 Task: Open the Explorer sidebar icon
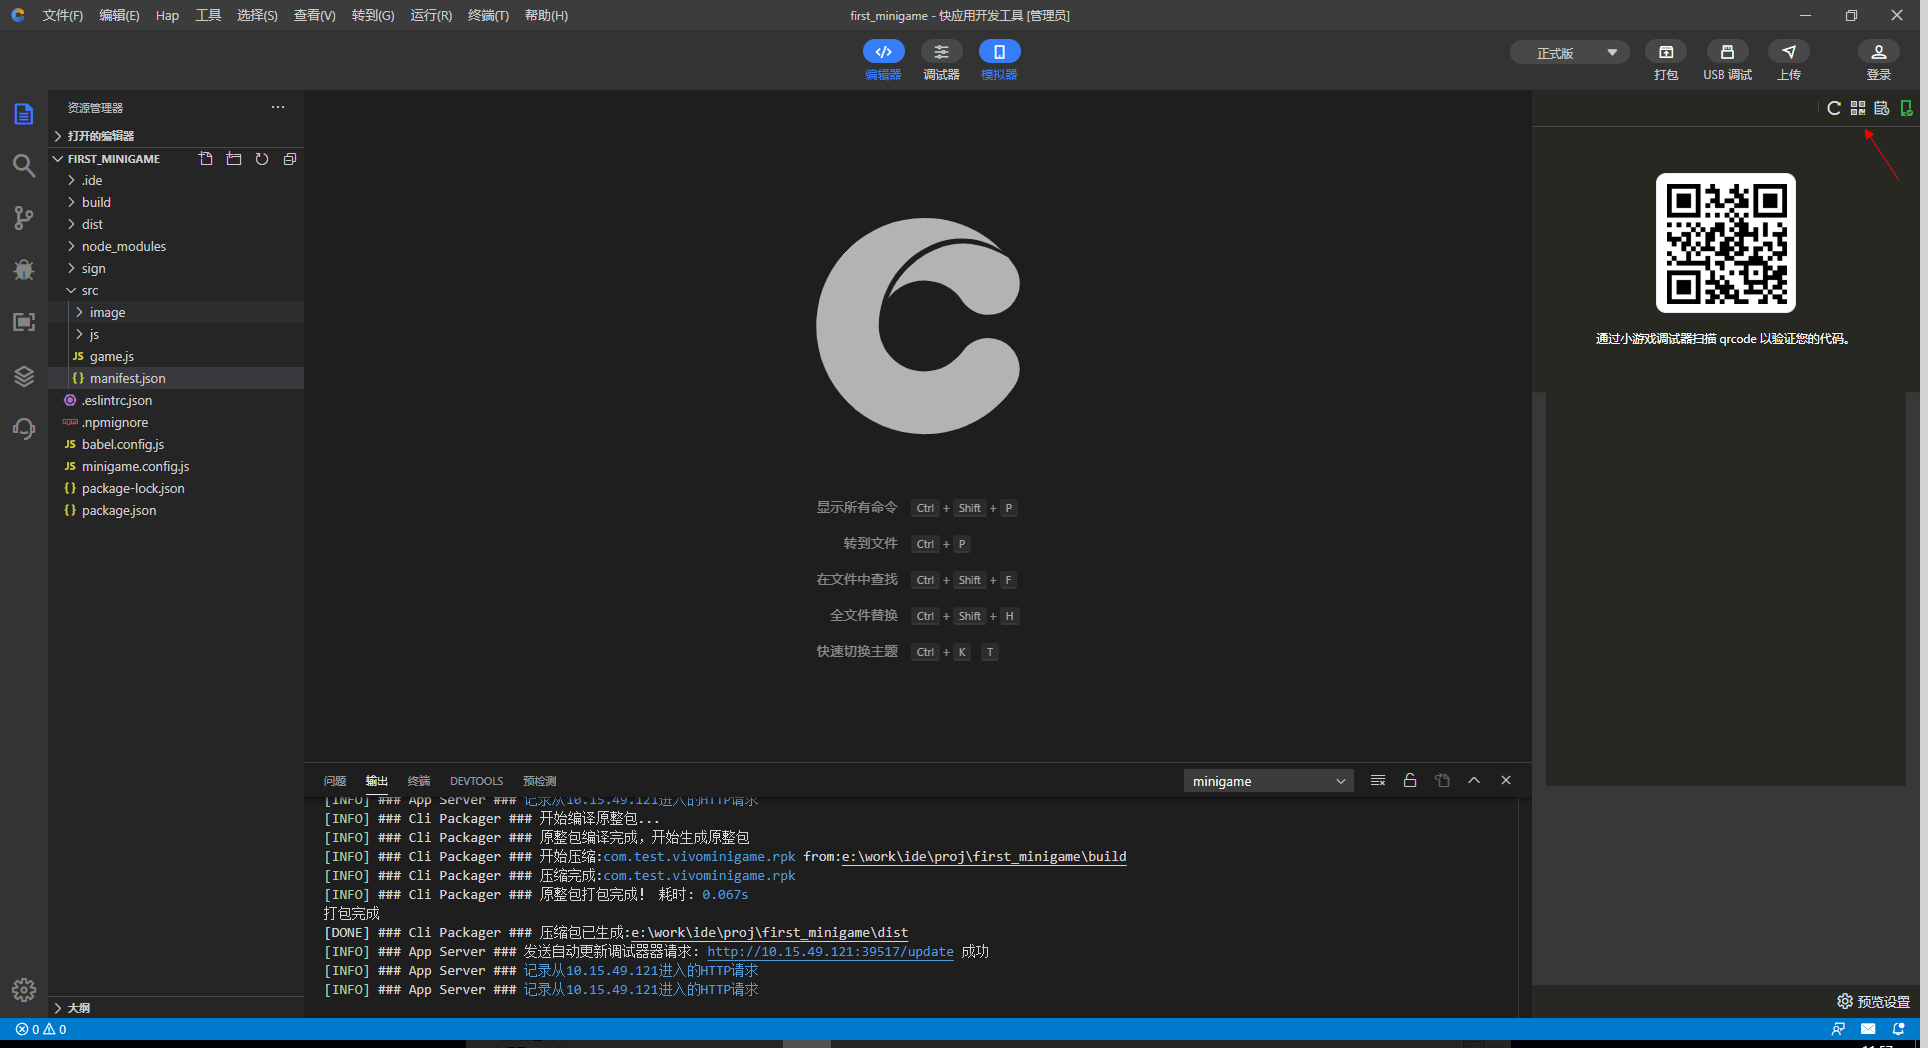24,114
